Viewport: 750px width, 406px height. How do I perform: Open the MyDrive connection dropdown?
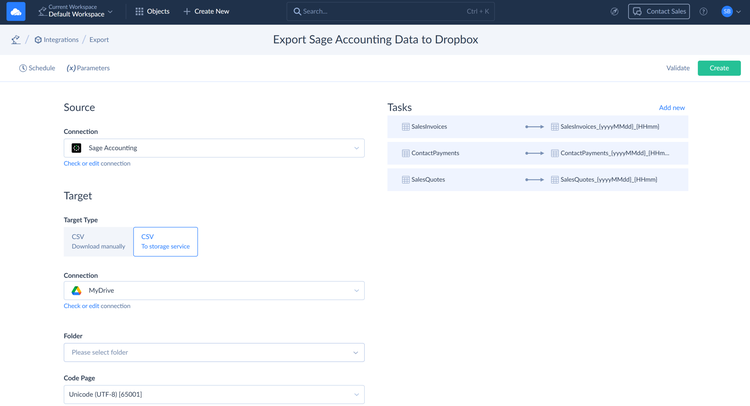click(214, 290)
